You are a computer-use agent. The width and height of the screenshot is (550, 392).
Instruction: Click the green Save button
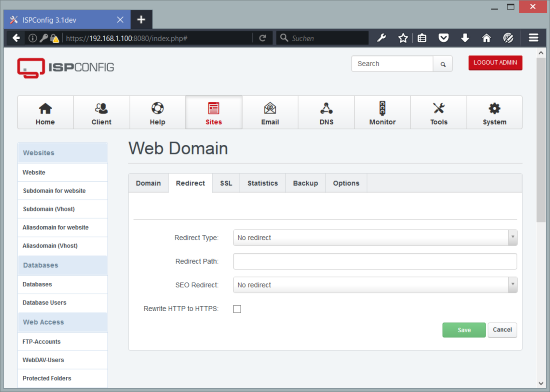pos(464,330)
